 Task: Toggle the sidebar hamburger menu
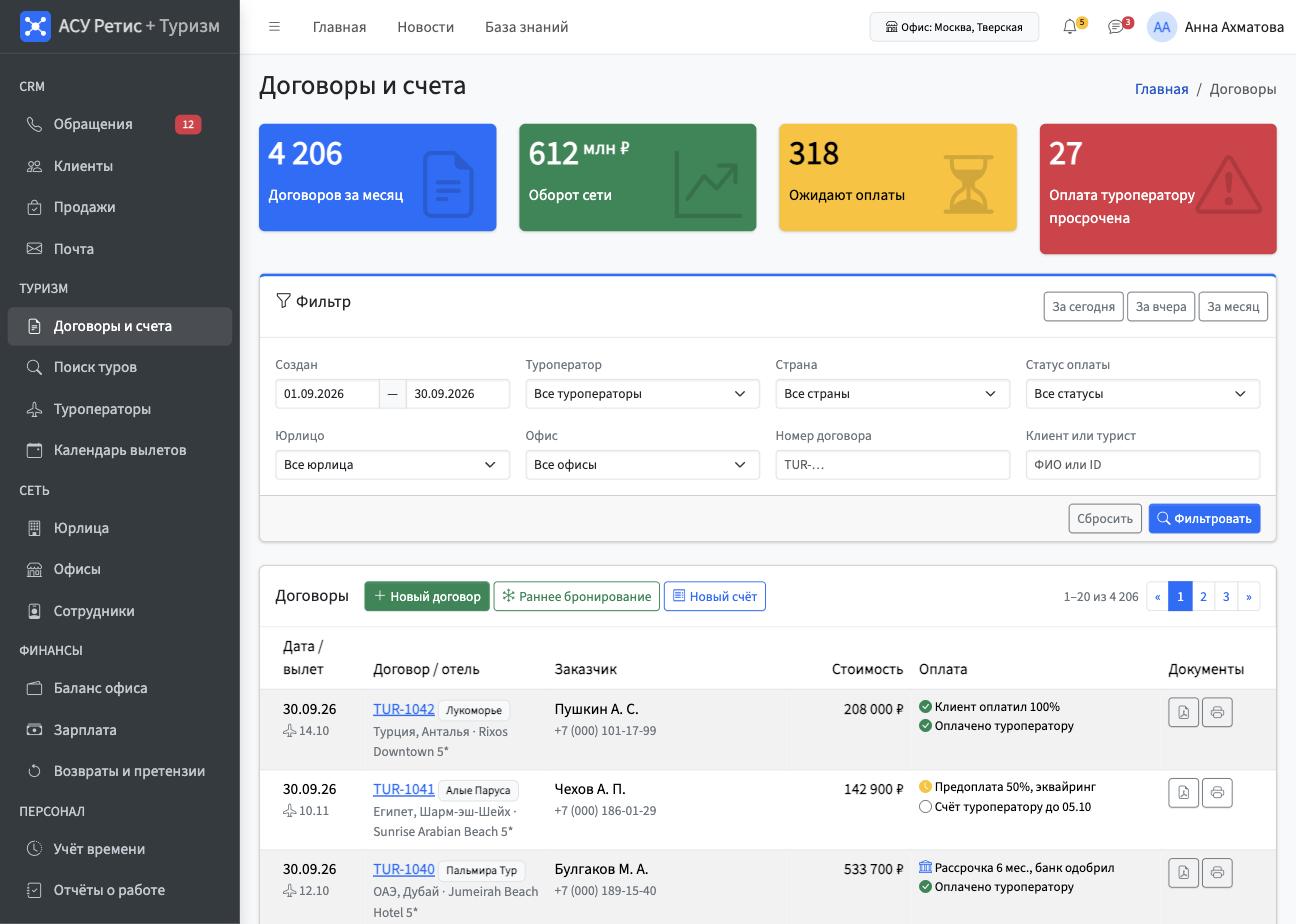pos(274,27)
